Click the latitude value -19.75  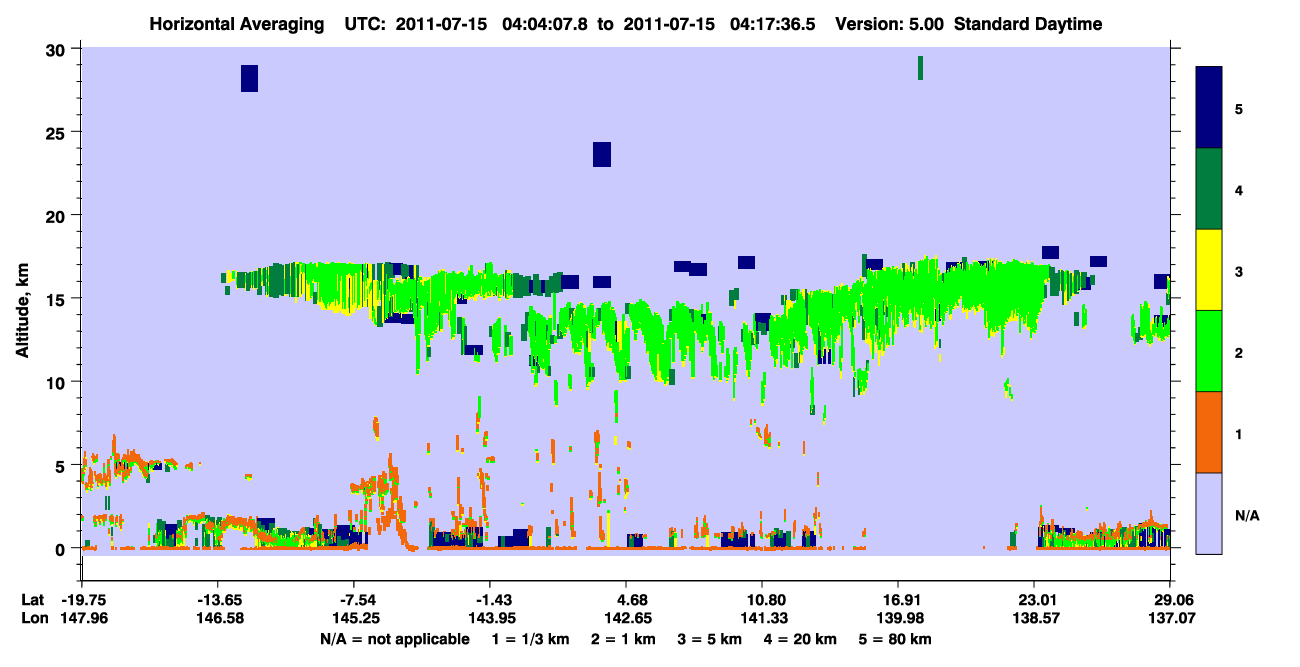pyautogui.click(x=82, y=600)
